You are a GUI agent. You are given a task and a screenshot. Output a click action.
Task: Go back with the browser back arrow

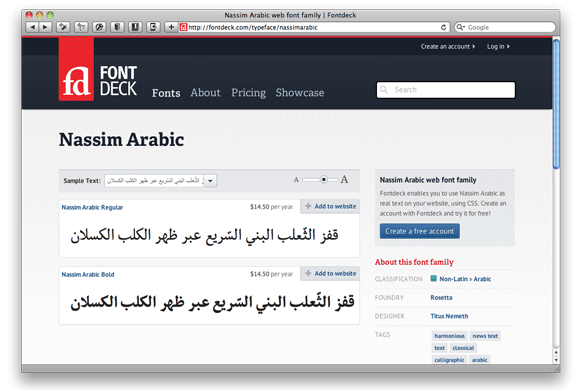tap(33, 27)
